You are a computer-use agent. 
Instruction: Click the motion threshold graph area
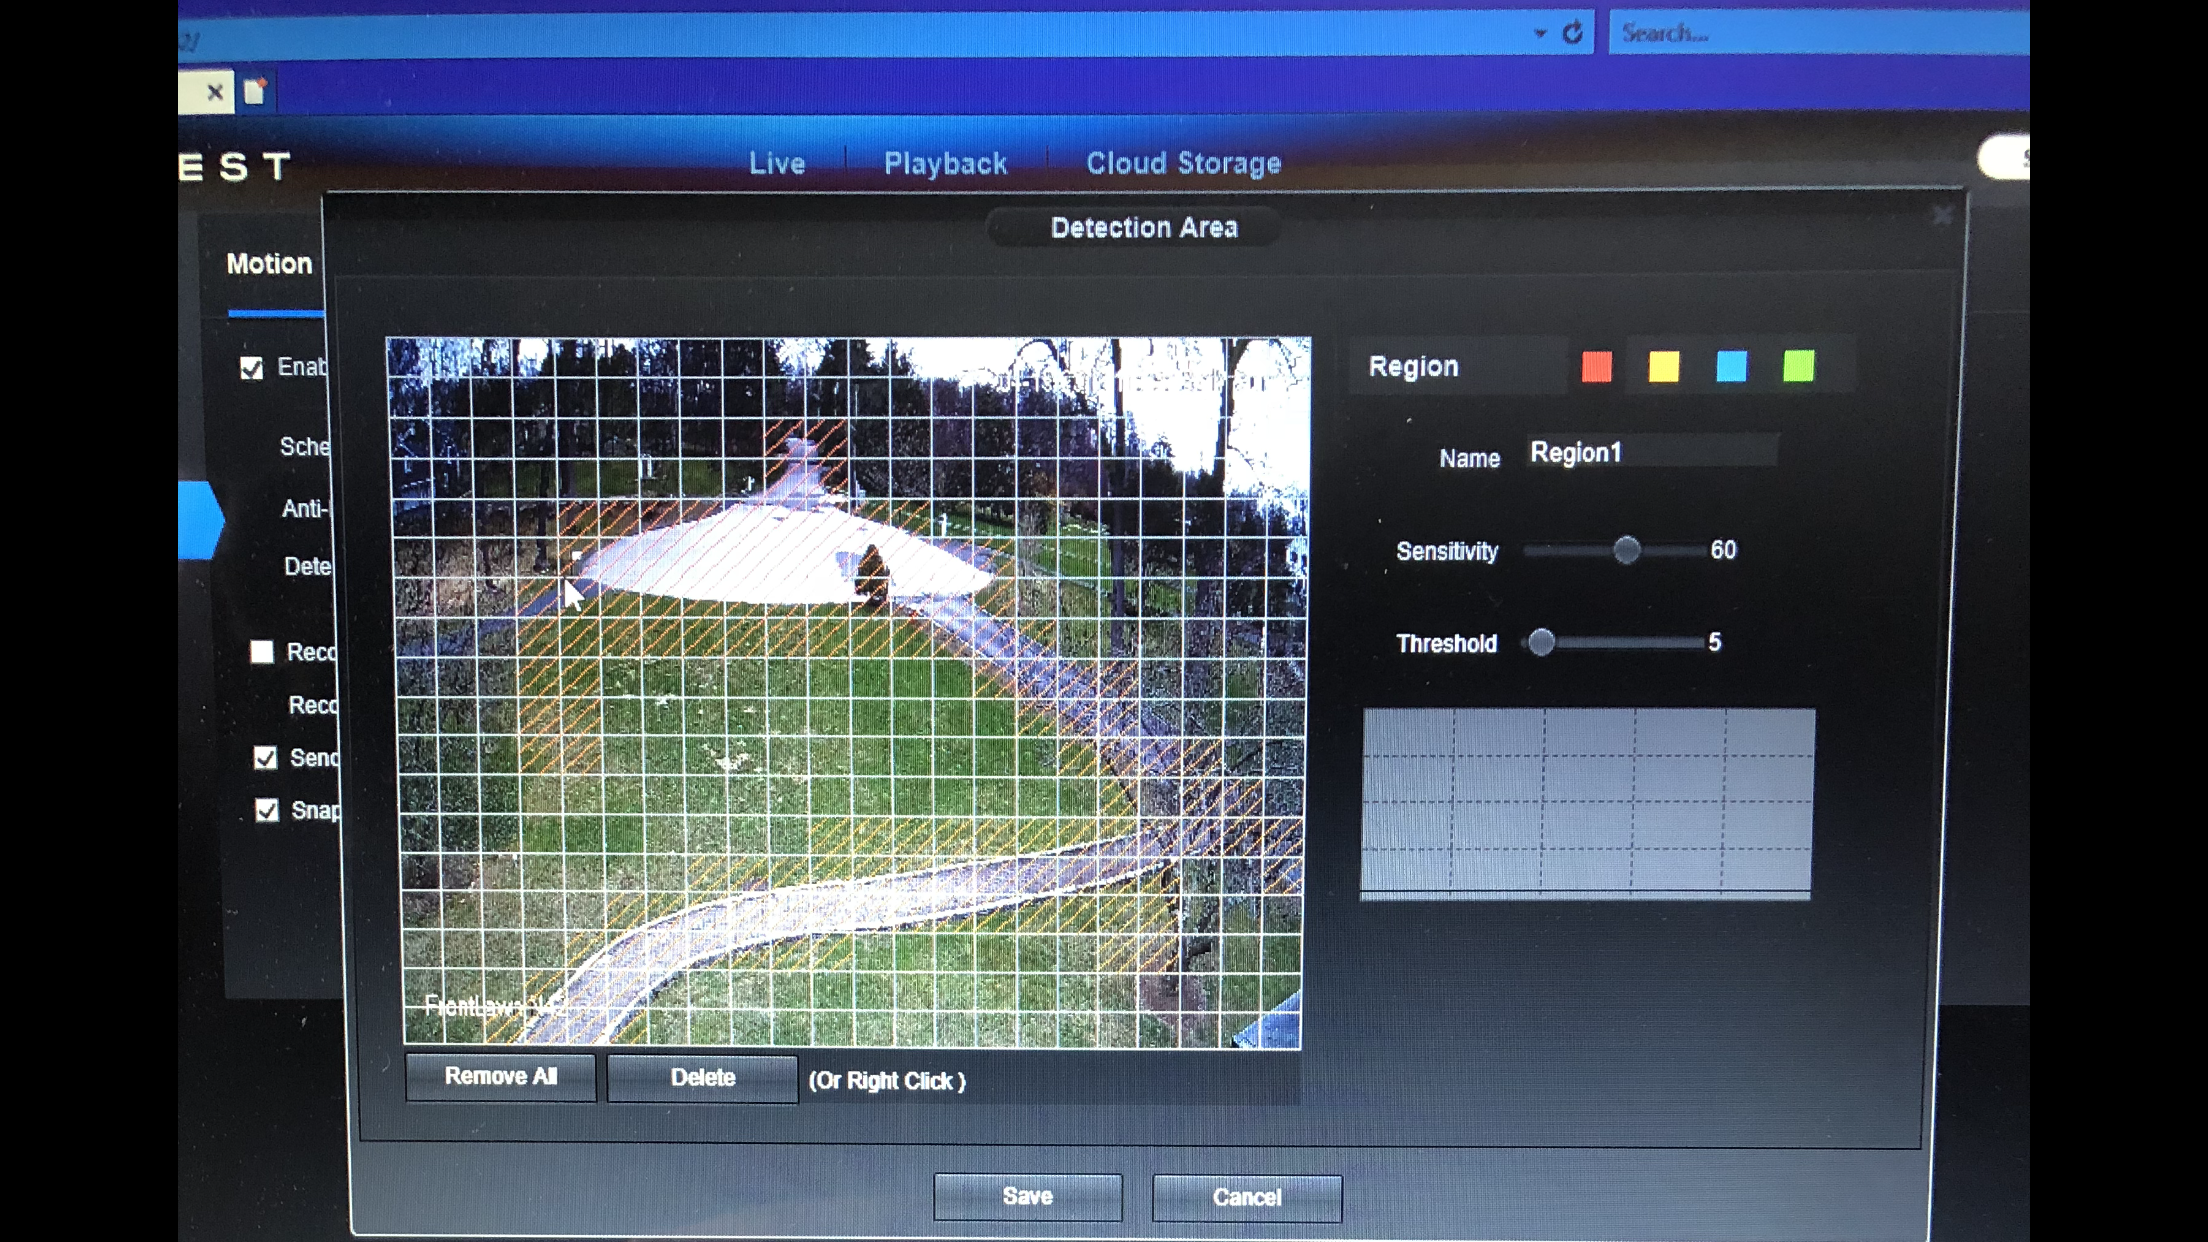click(1588, 804)
